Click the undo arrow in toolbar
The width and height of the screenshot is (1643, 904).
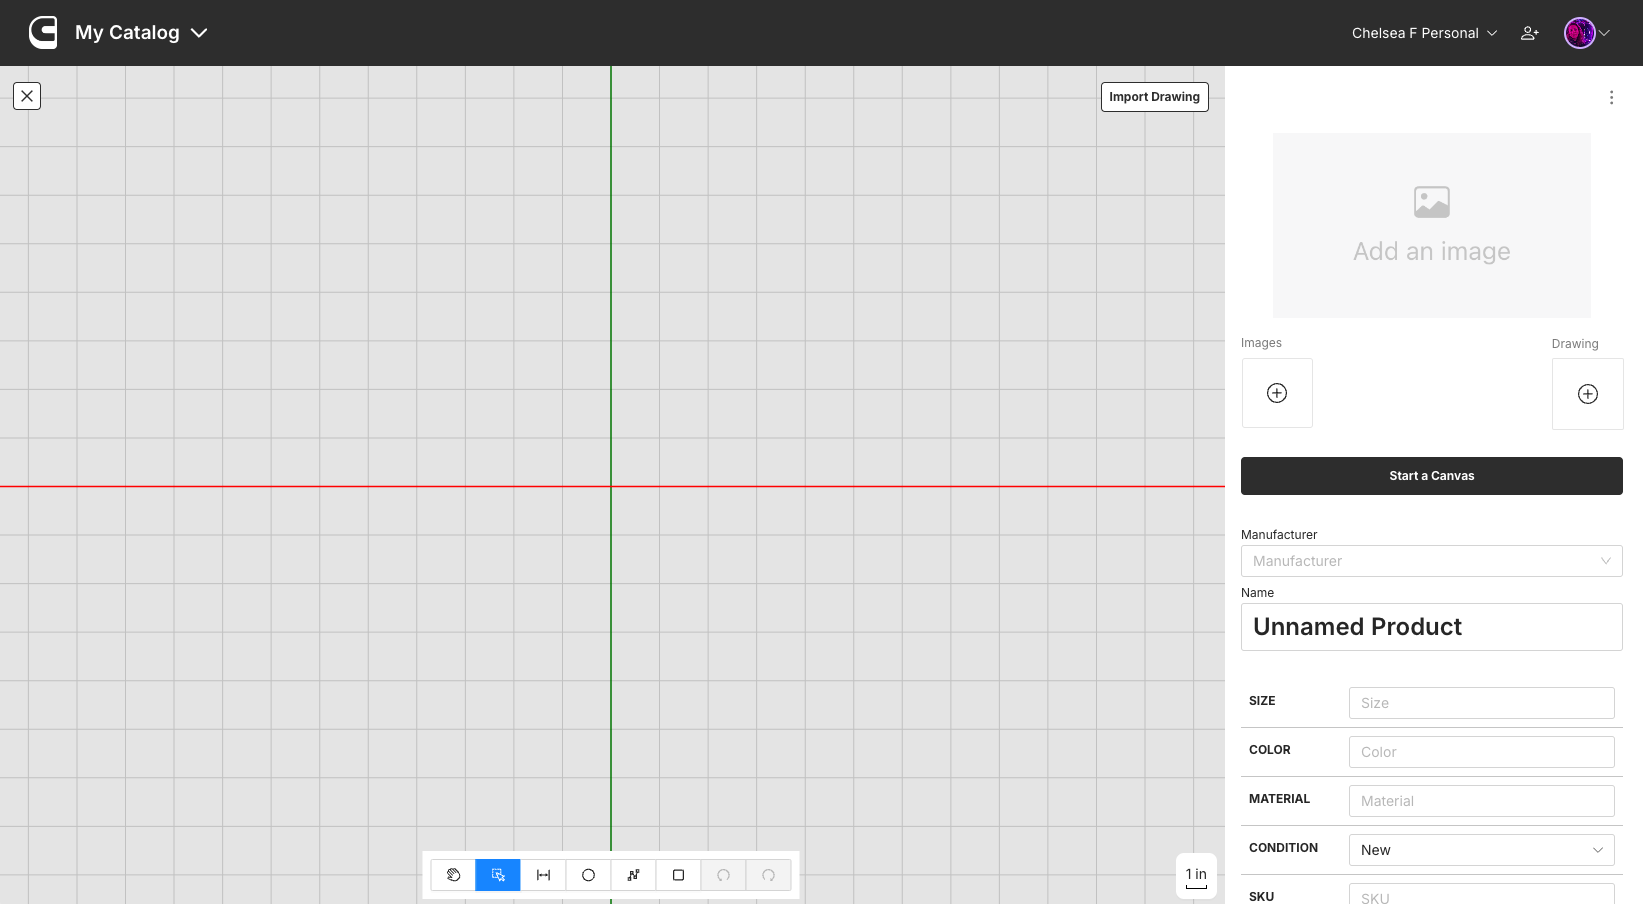tap(723, 875)
